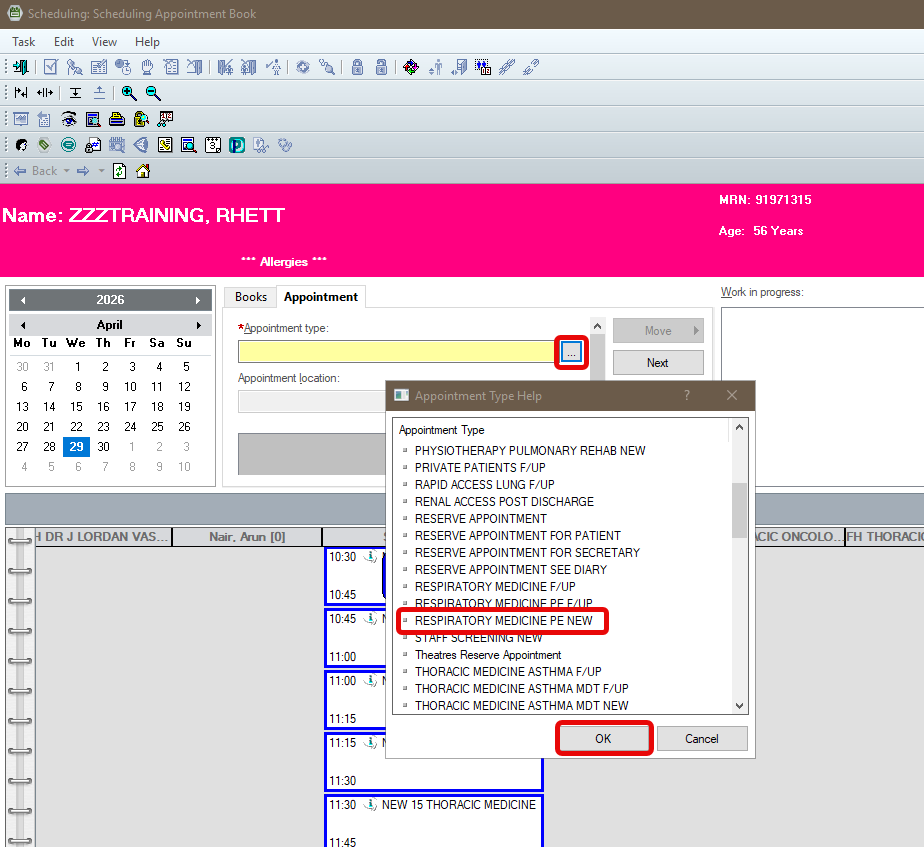The width and height of the screenshot is (924, 847).
Task: Click the blue P icon in toolbar
Action: click(237, 145)
